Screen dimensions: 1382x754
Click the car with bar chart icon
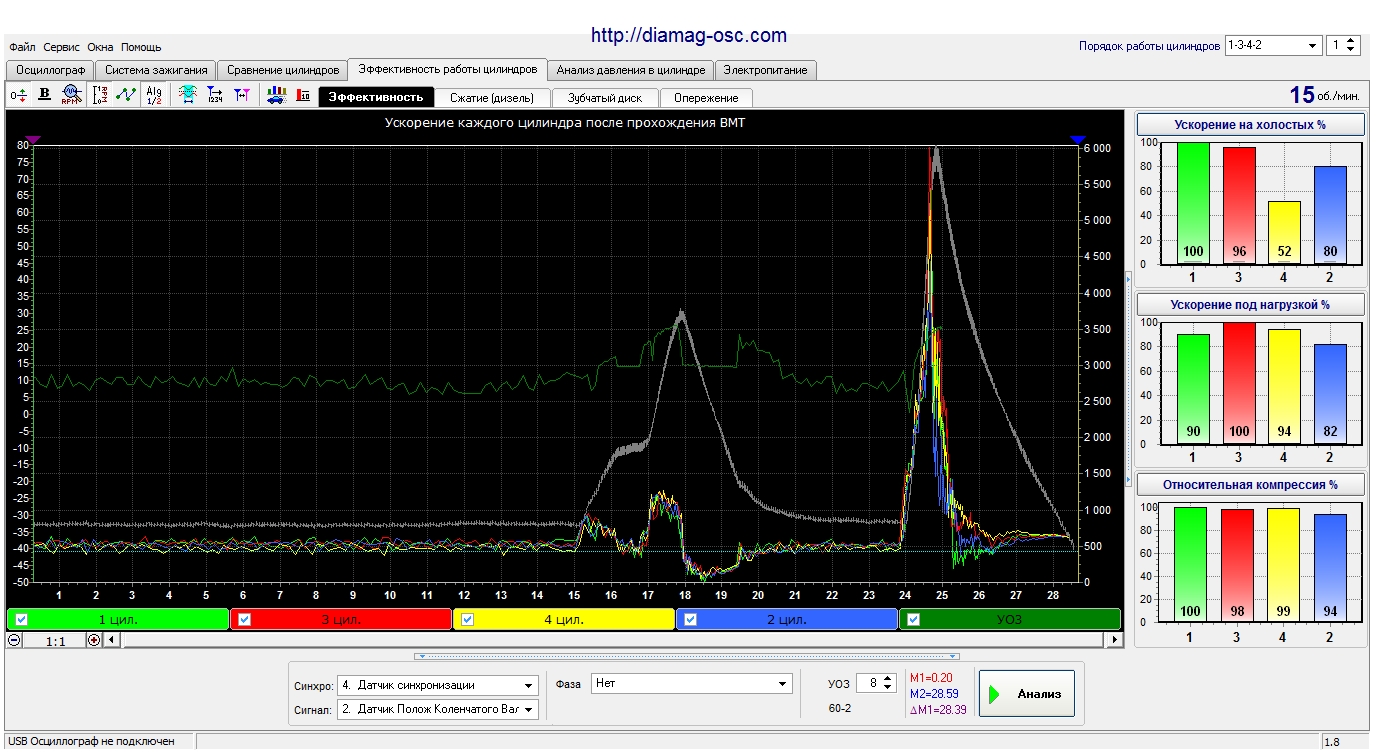pyautogui.click(x=277, y=95)
